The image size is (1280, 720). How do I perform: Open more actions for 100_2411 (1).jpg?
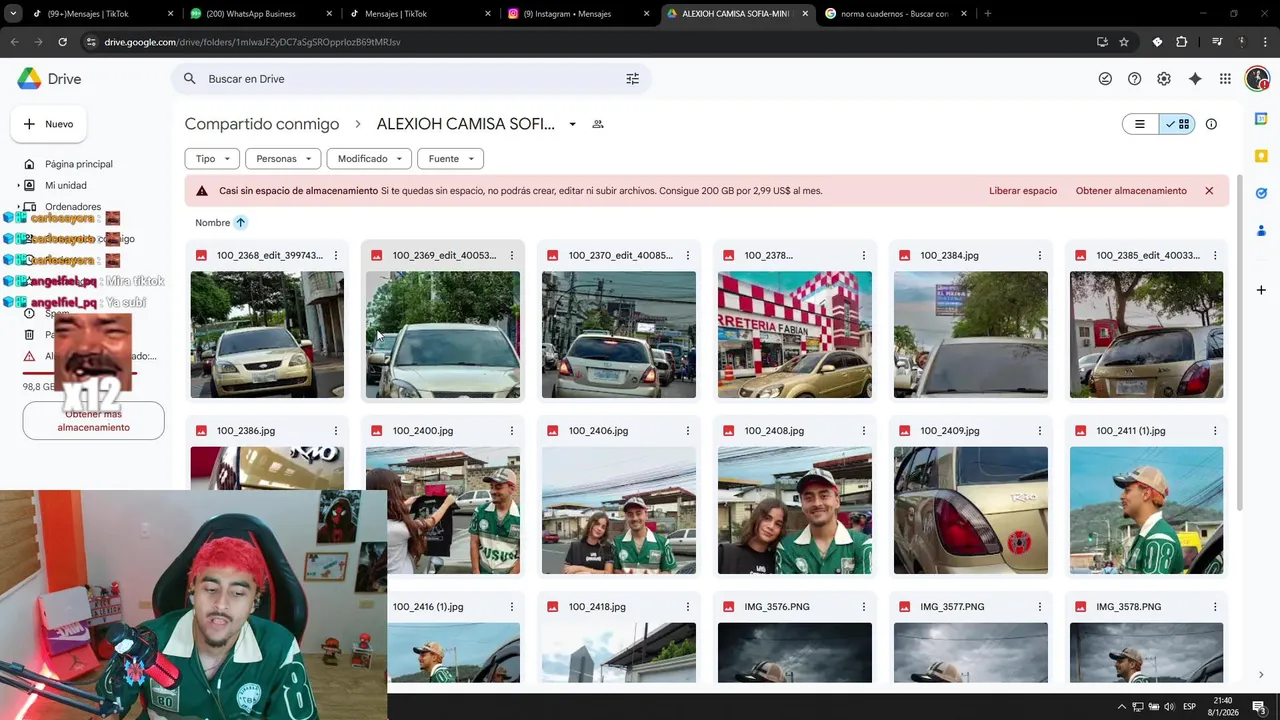(x=1215, y=431)
